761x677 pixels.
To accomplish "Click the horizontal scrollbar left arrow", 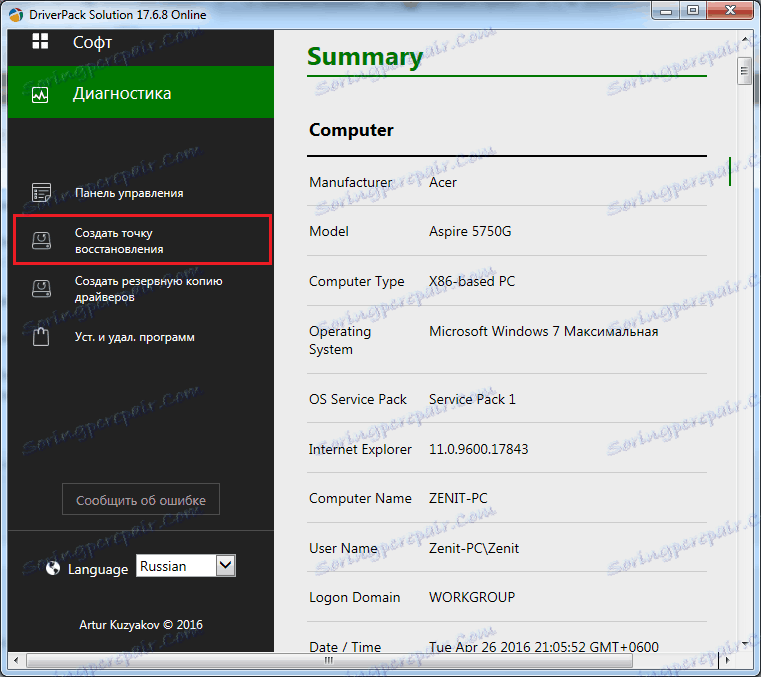I will pos(16,660).
